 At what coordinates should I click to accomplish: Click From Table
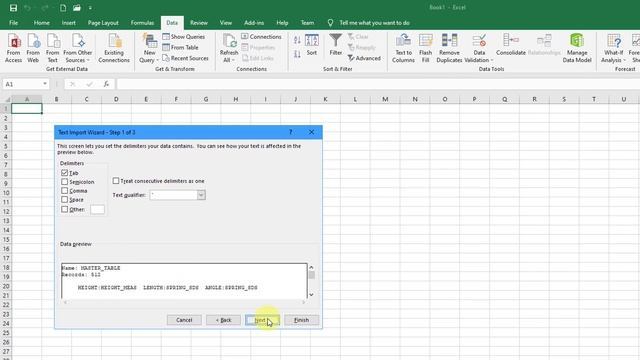tap(180, 47)
